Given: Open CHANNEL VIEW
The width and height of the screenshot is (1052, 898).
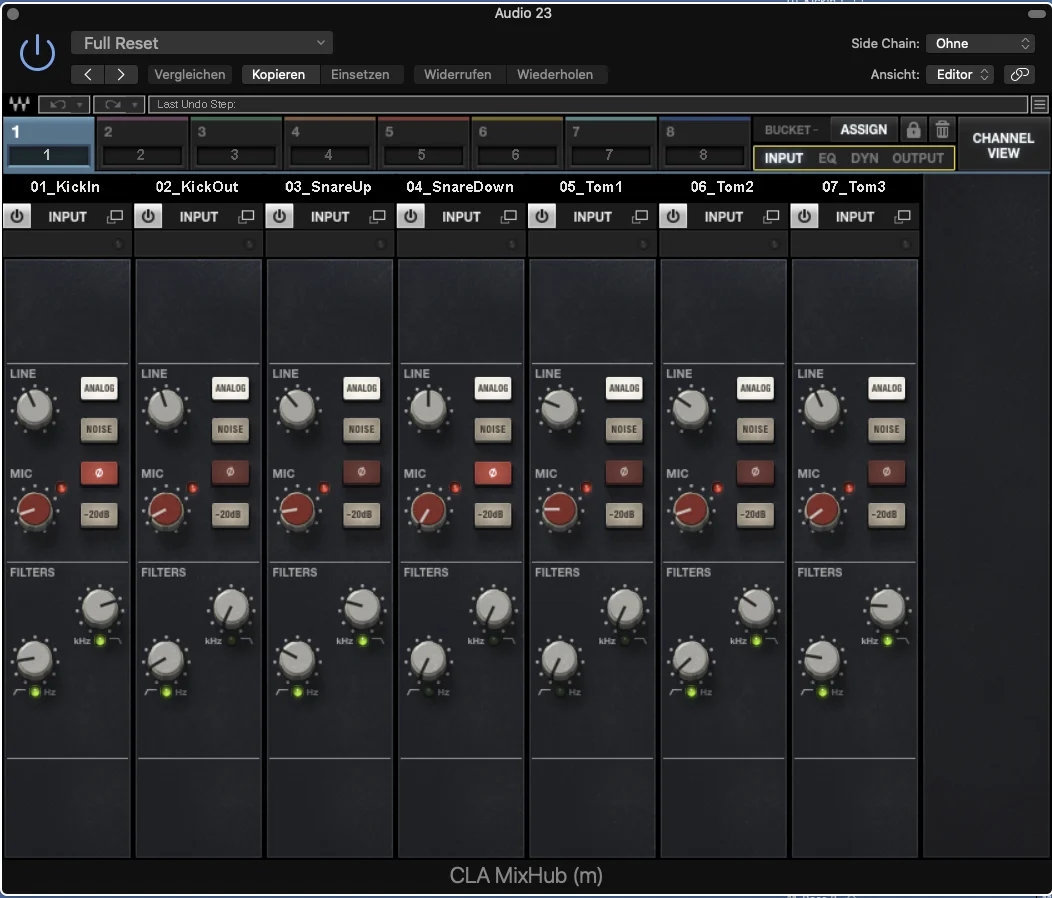Looking at the screenshot, I should (1003, 145).
